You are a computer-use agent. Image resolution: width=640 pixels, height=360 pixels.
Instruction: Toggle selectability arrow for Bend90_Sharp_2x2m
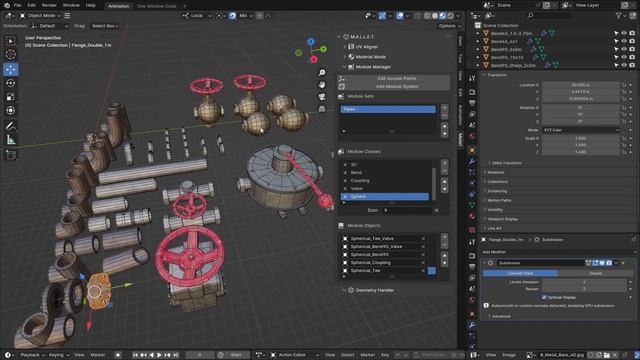616,65
